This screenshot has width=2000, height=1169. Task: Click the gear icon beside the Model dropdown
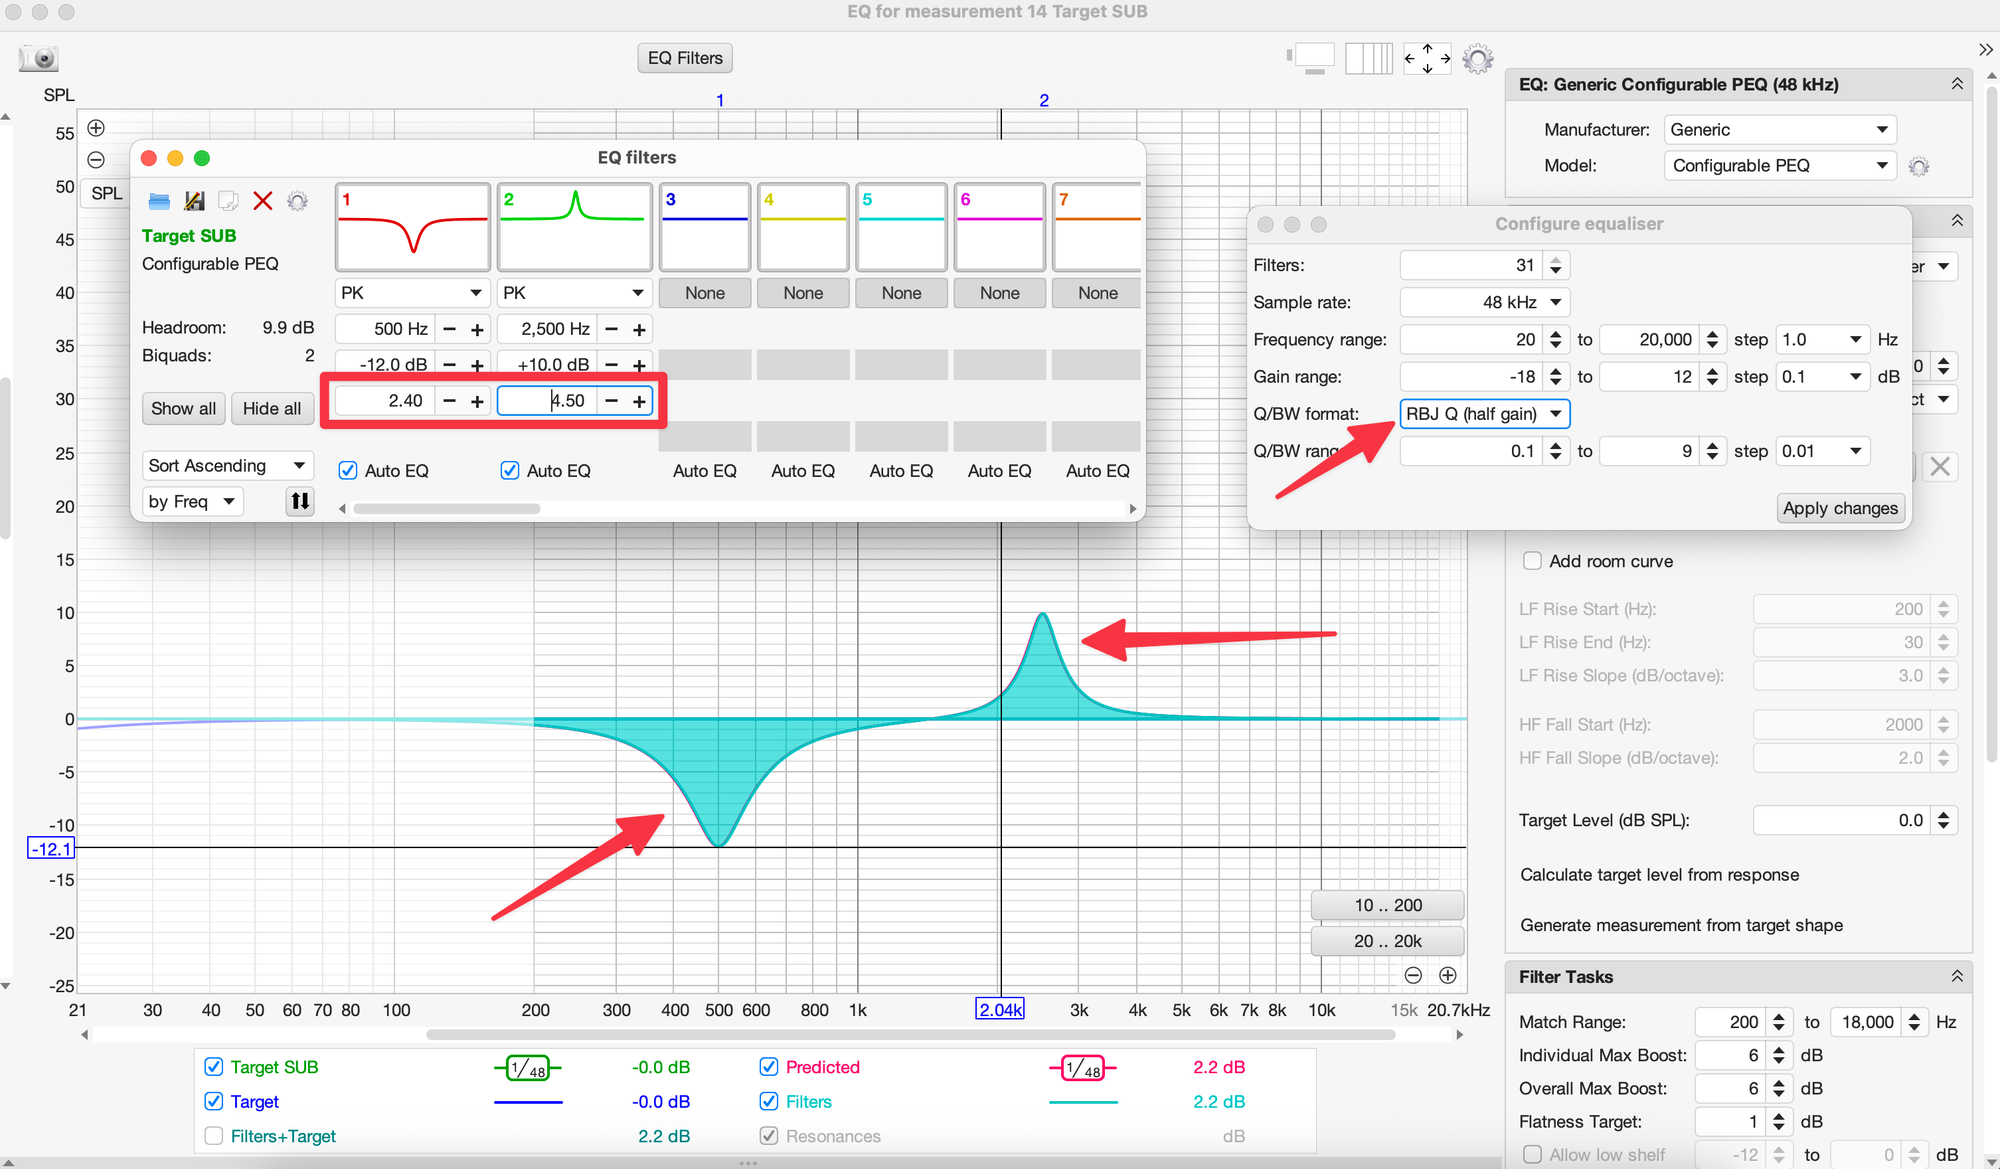[1918, 167]
